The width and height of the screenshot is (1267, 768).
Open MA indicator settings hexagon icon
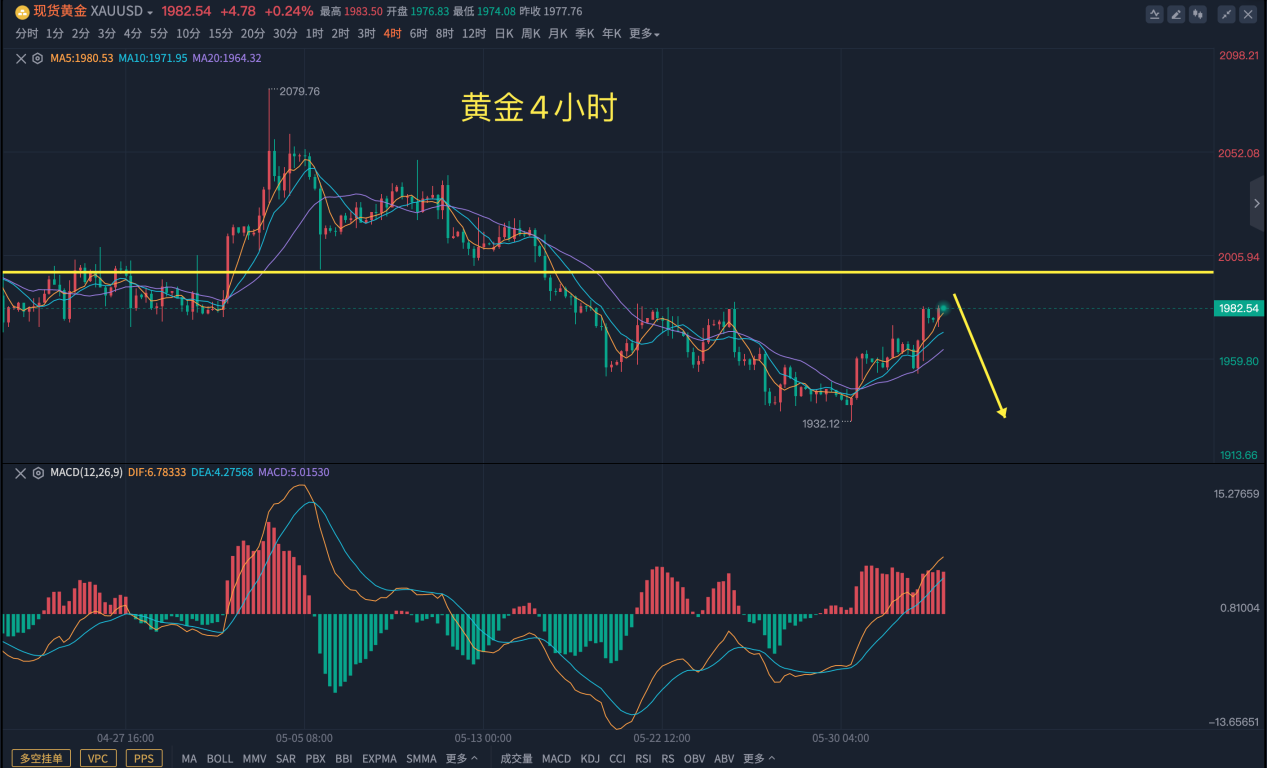38,58
